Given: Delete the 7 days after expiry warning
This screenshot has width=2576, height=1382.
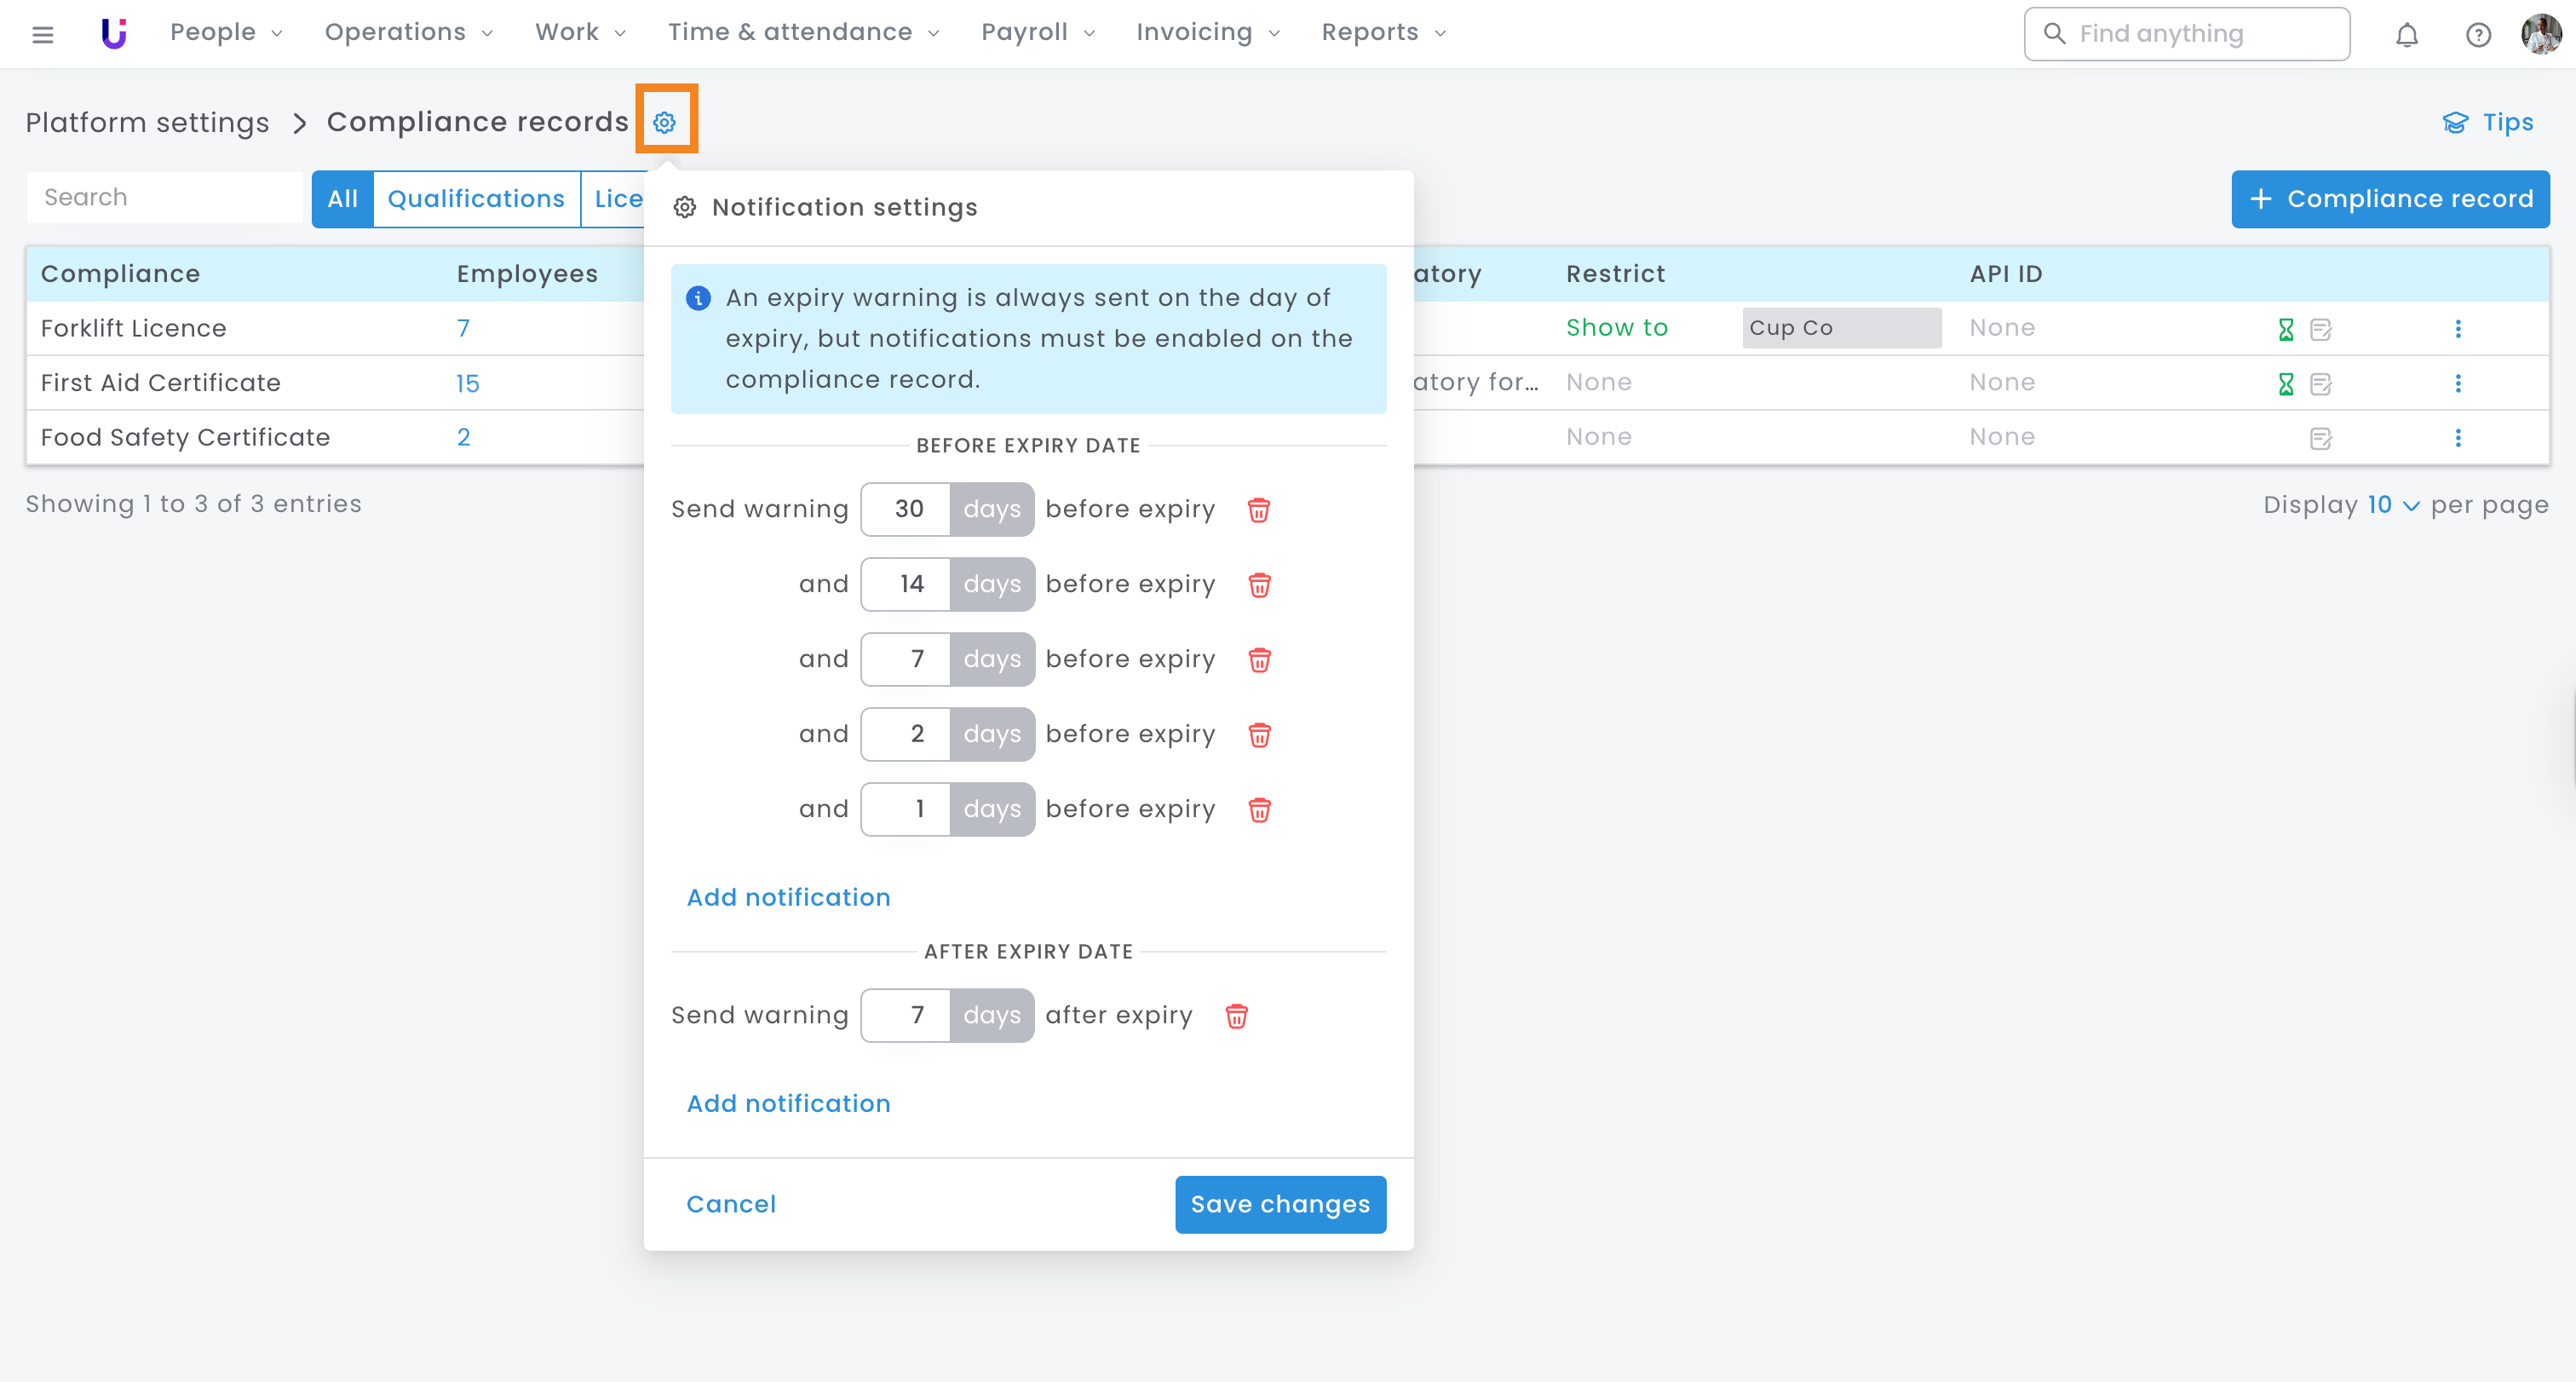Looking at the screenshot, I should [x=1236, y=1016].
